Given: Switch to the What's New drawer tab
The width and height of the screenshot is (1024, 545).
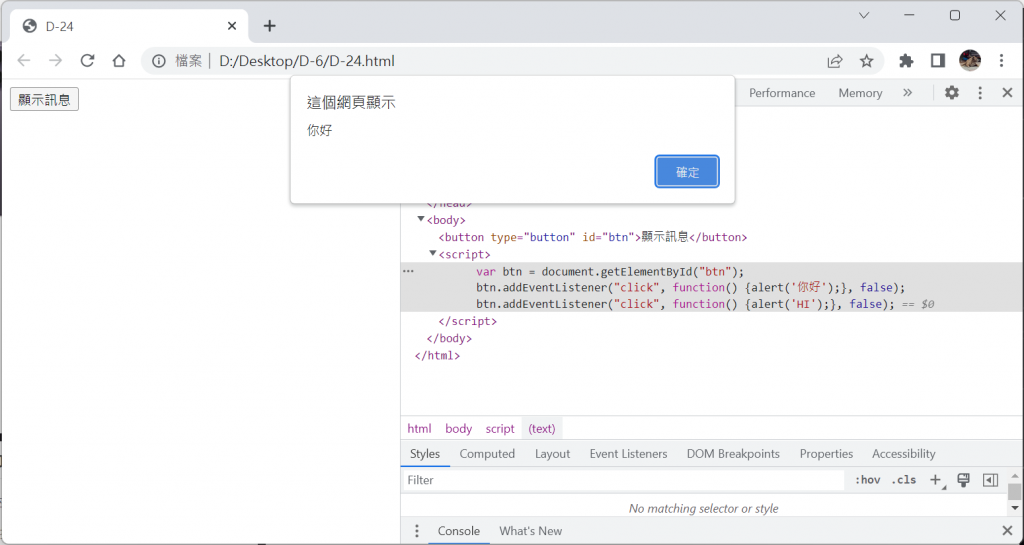Looking at the screenshot, I should [x=530, y=531].
